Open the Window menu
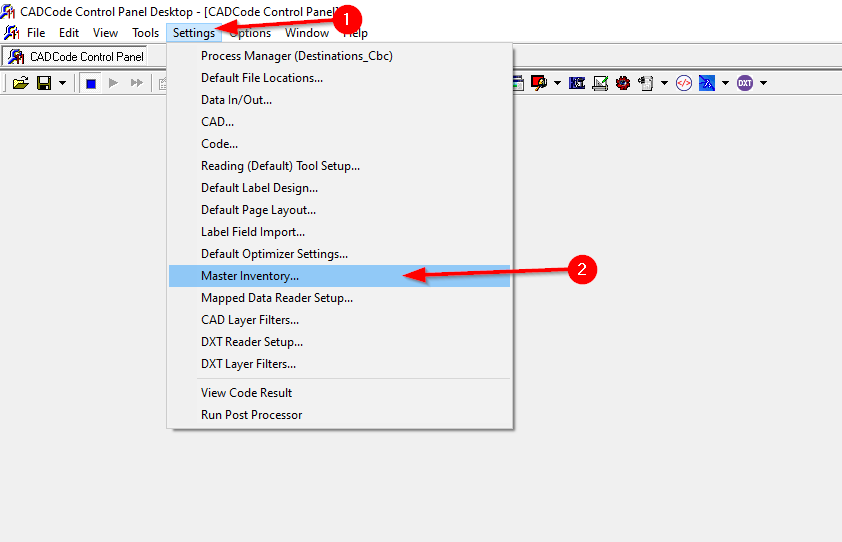Screen dimensions: 842x542 click(307, 33)
